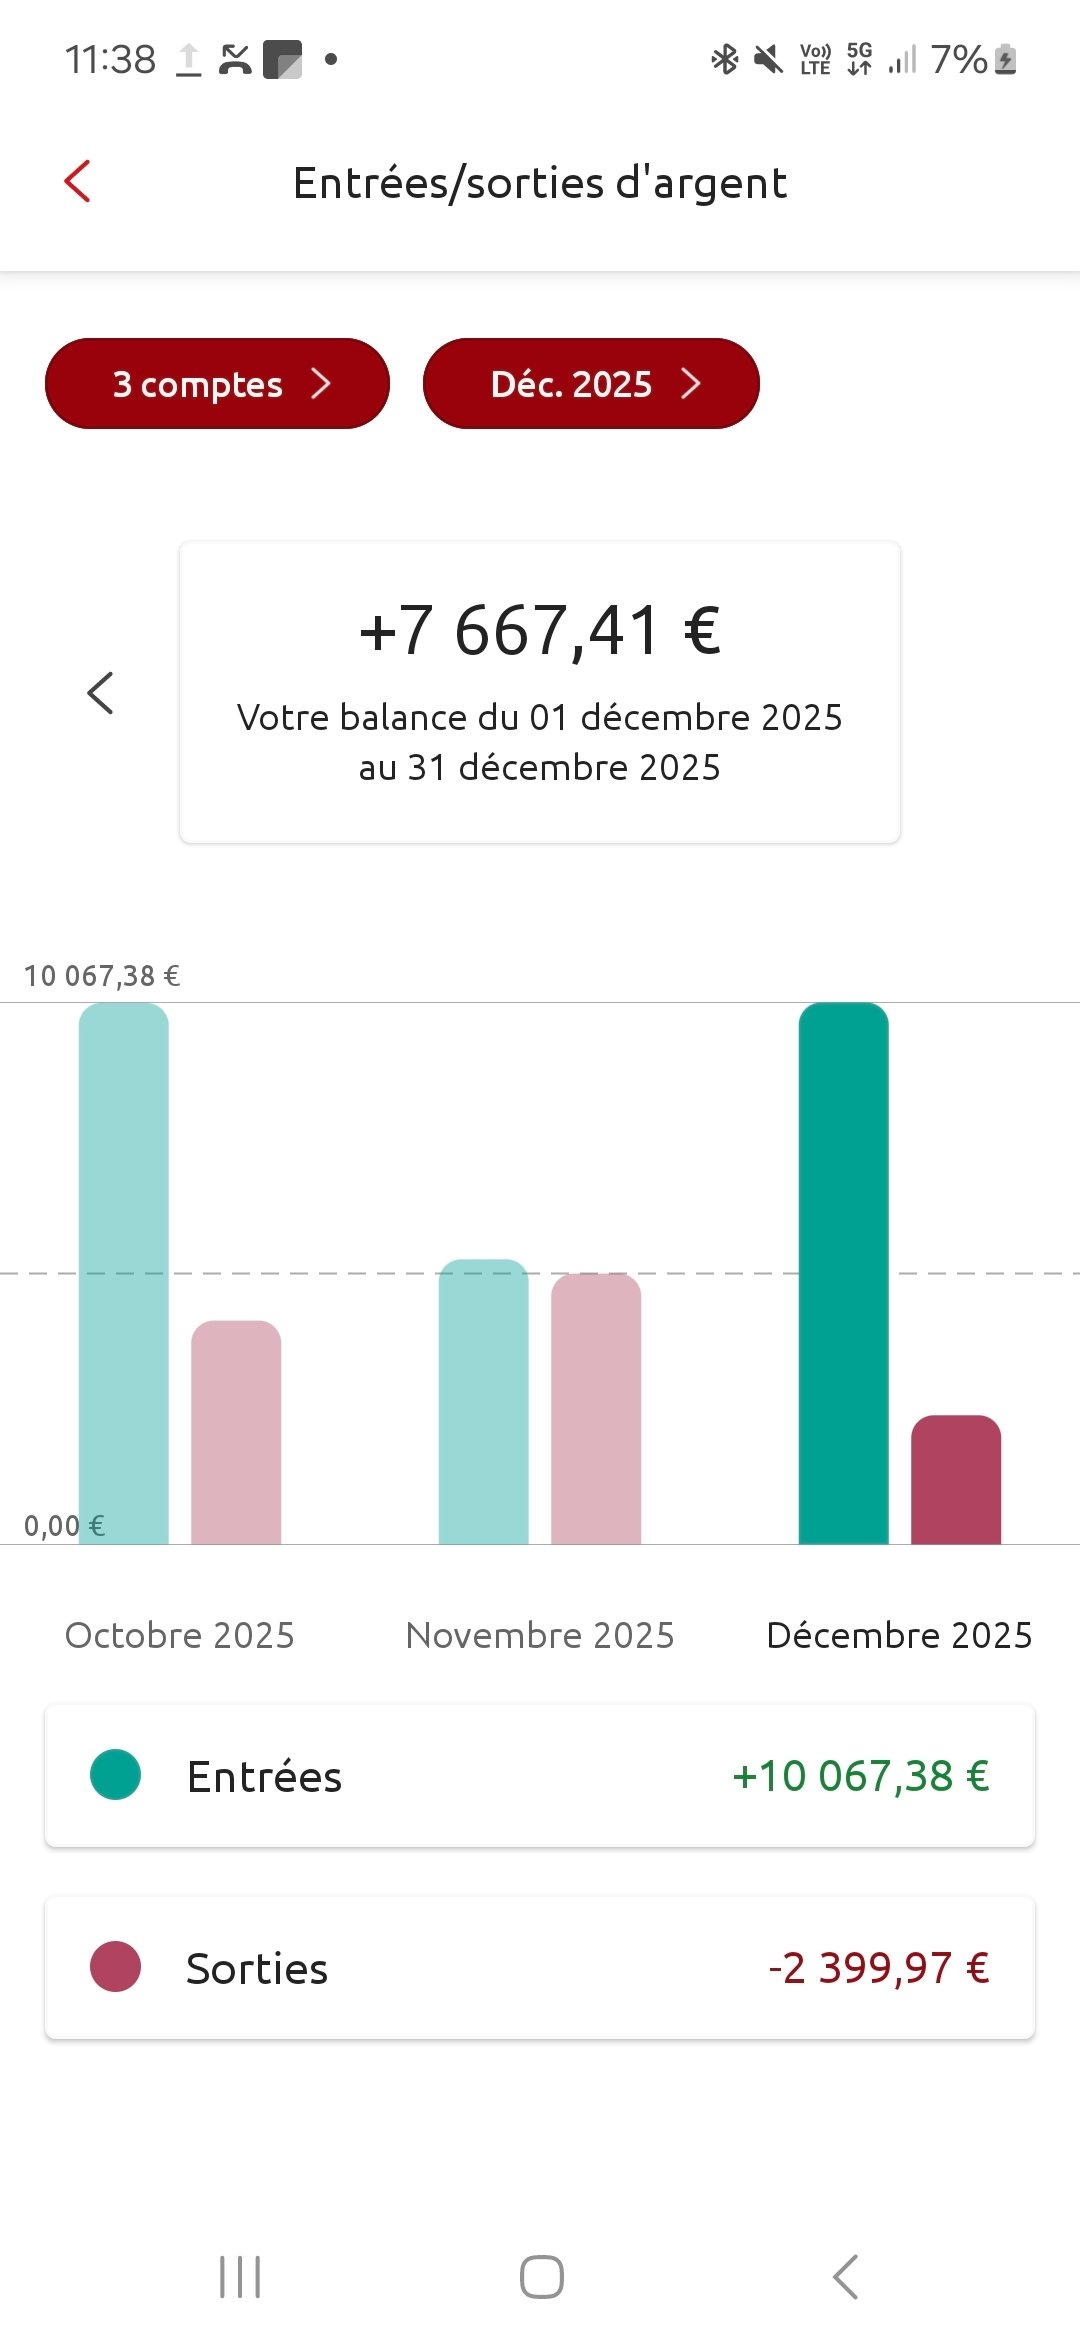Tap the battery charging icon
1080x2340 pixels.
[x=1007, y=60]
